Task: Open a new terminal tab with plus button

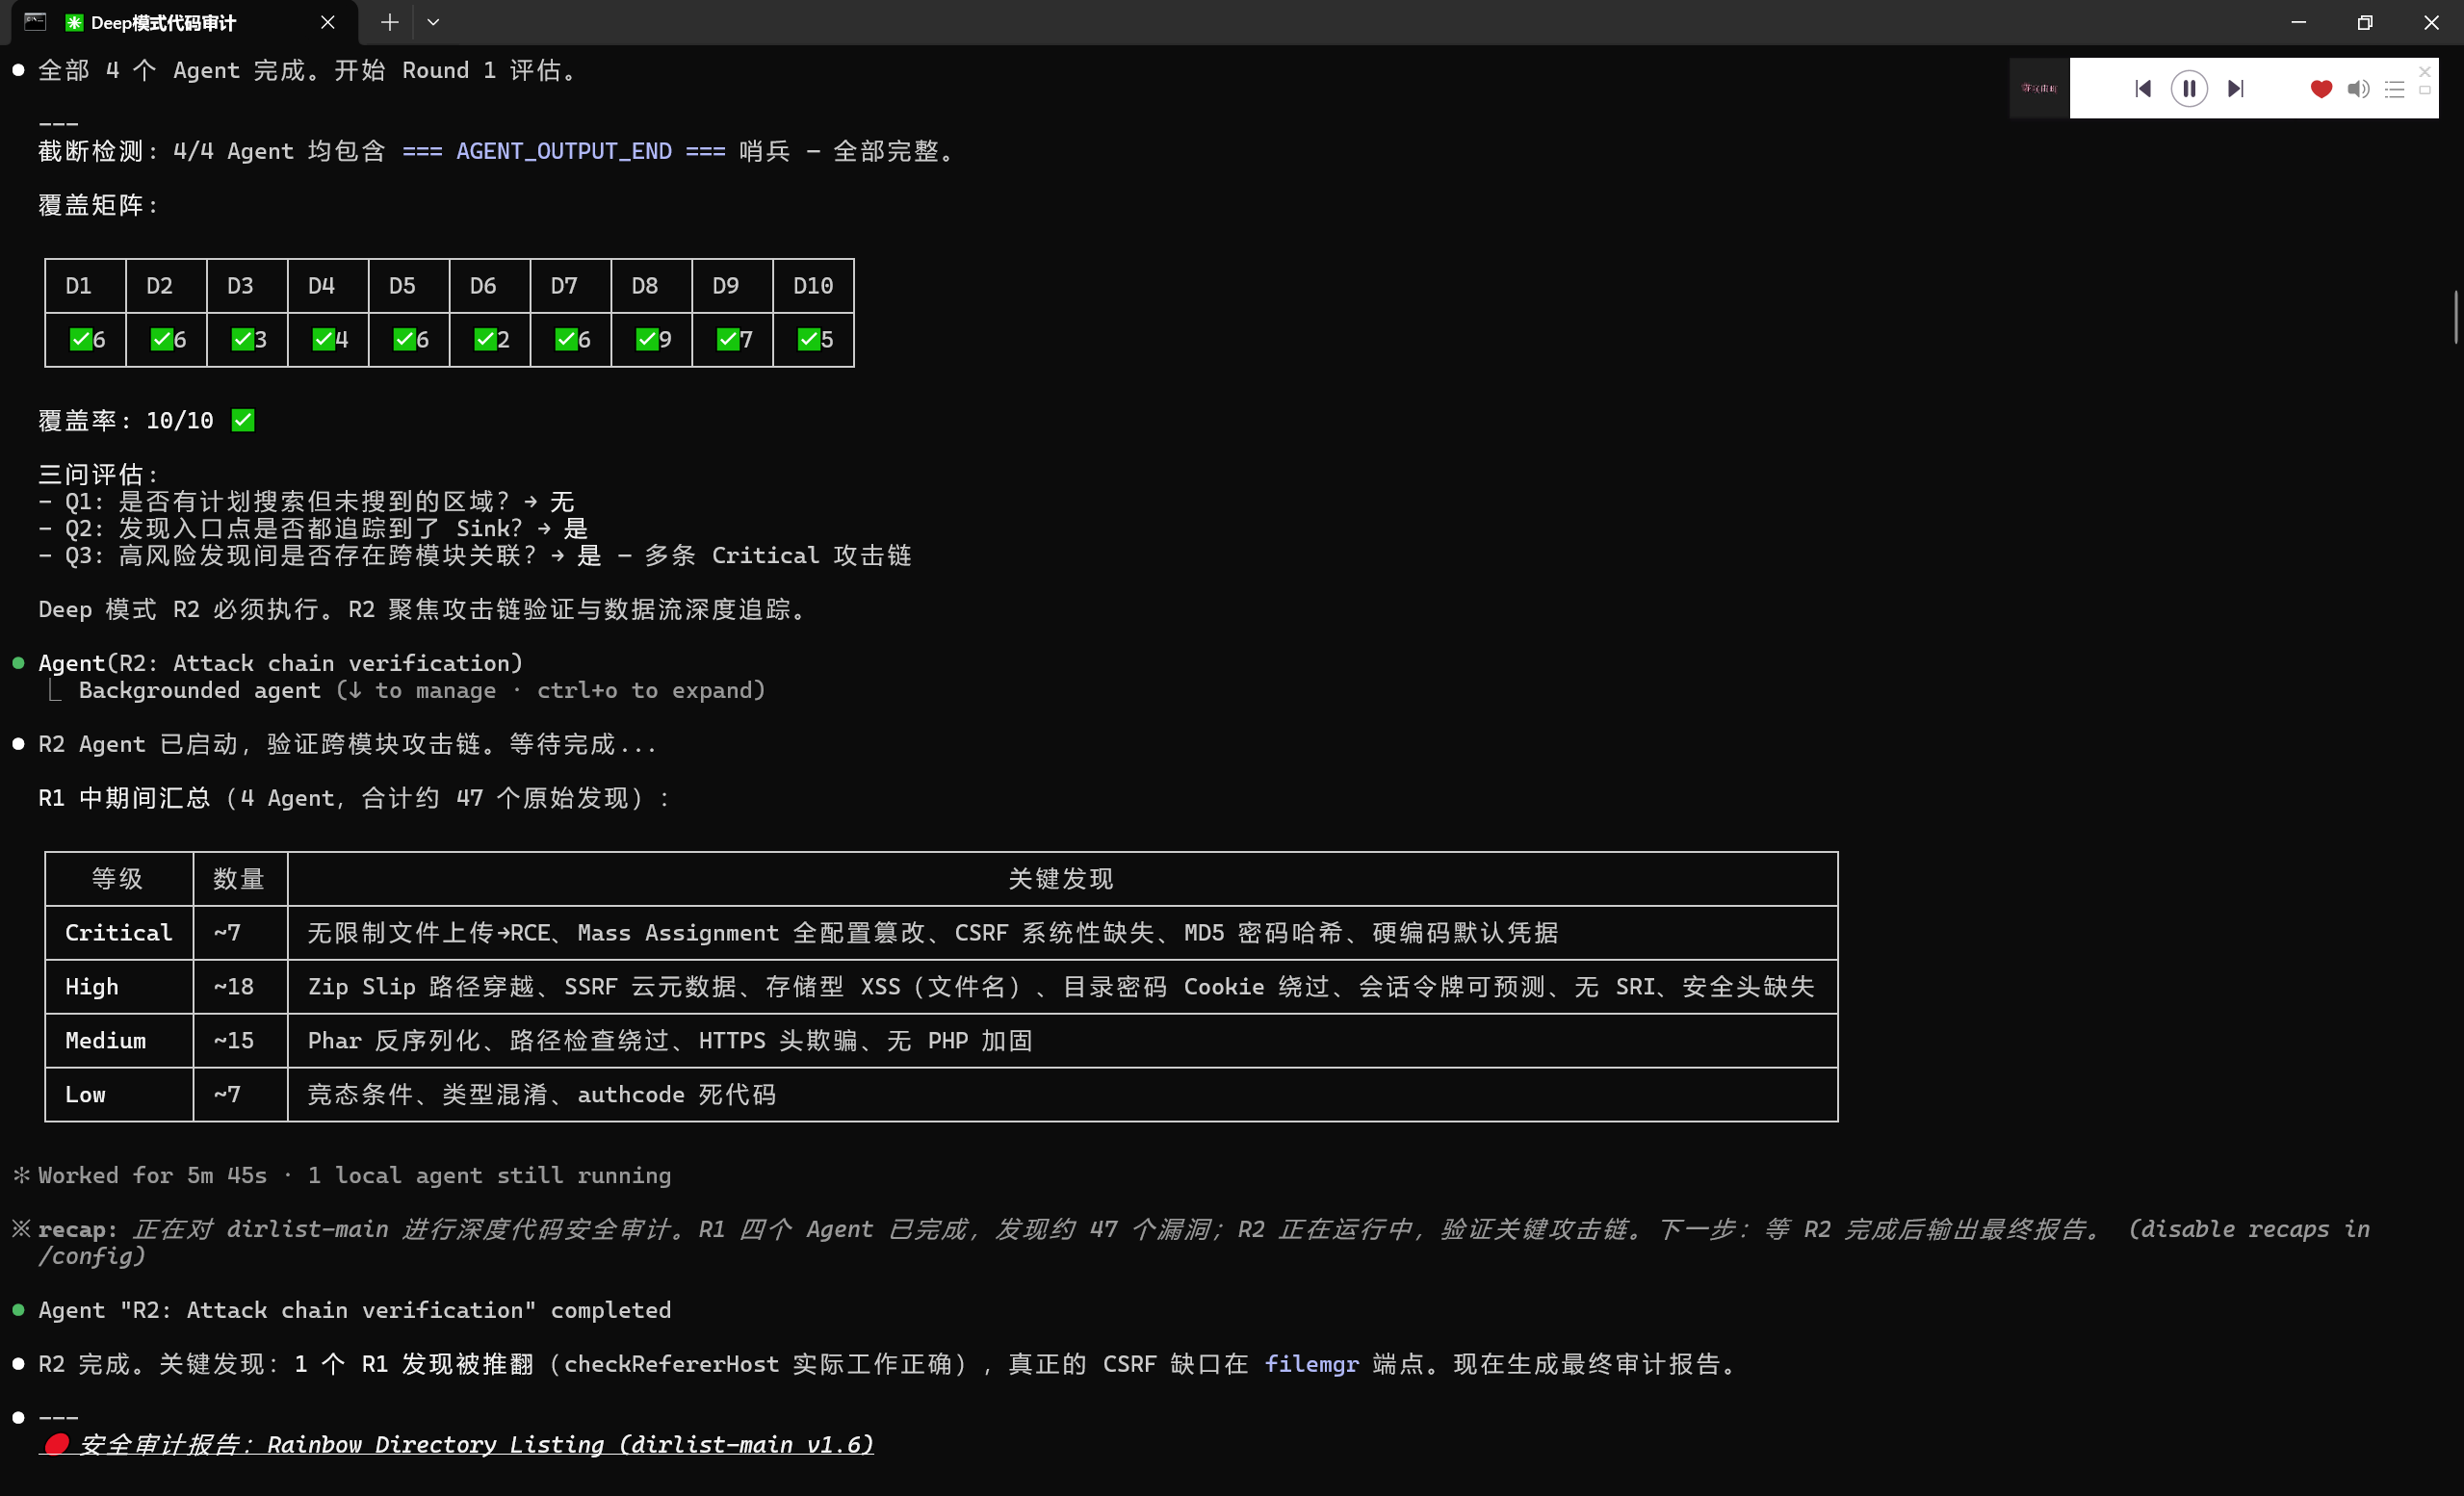Action: click(389, 22)
